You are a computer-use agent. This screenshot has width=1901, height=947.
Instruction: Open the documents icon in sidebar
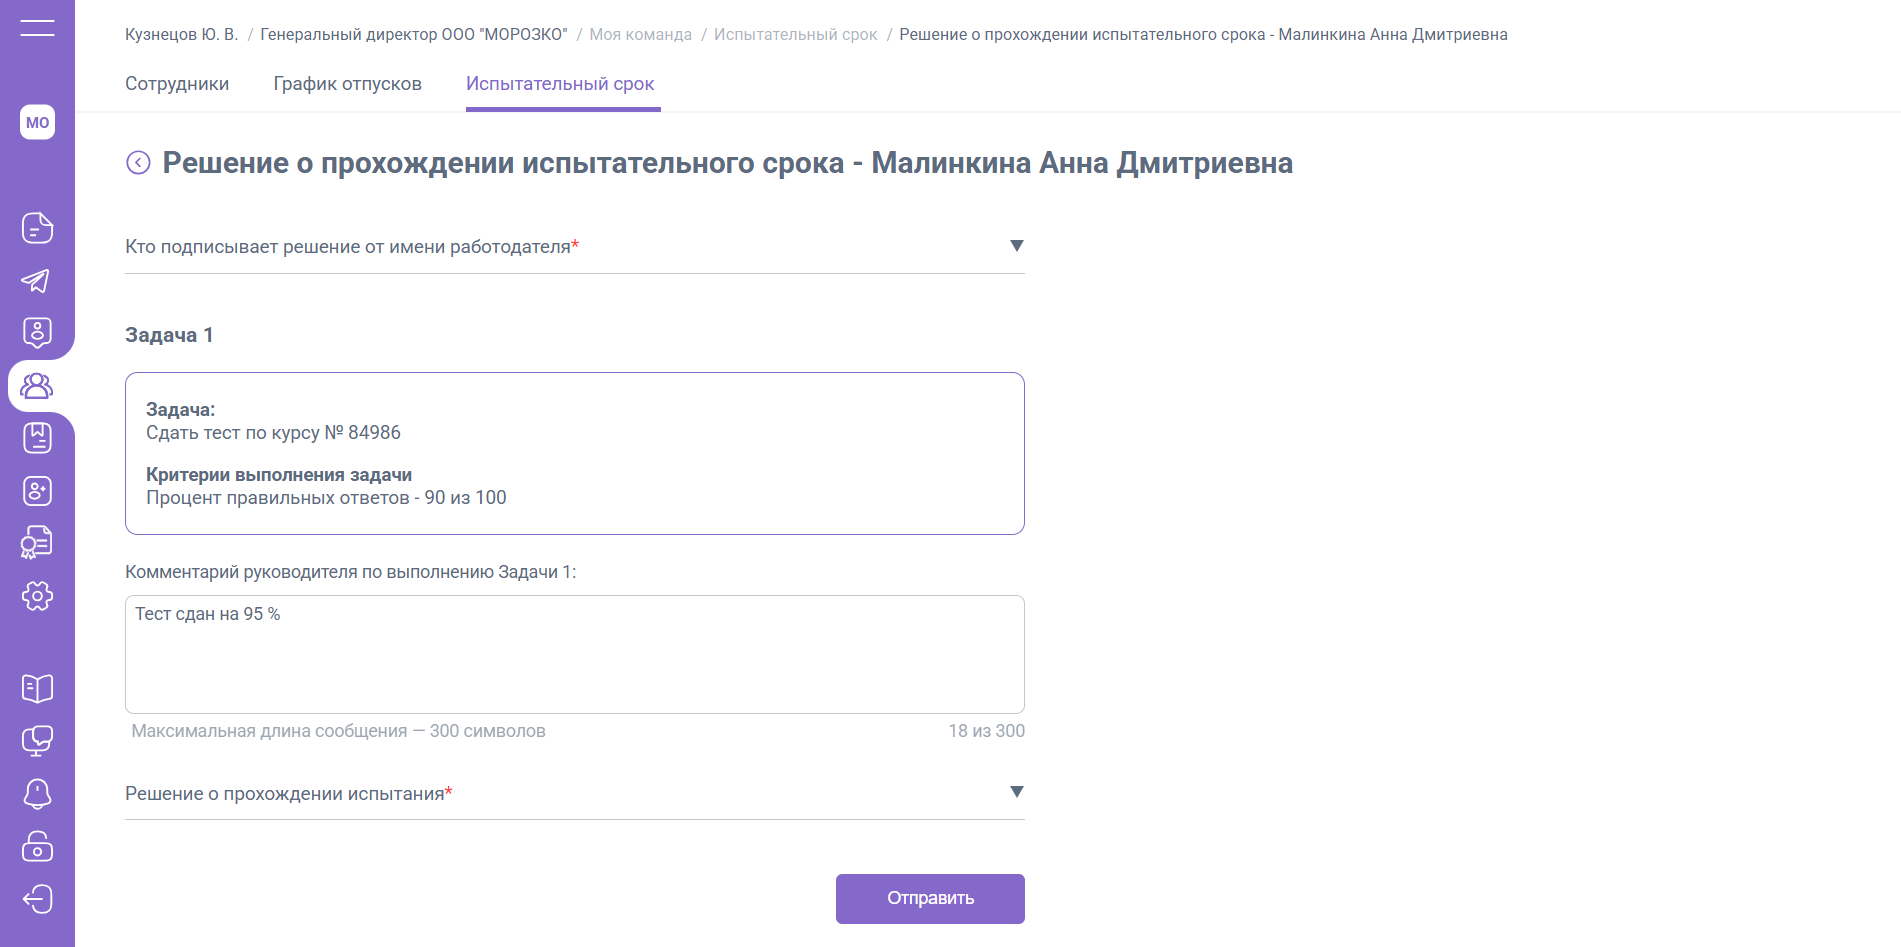pos(37,228)
